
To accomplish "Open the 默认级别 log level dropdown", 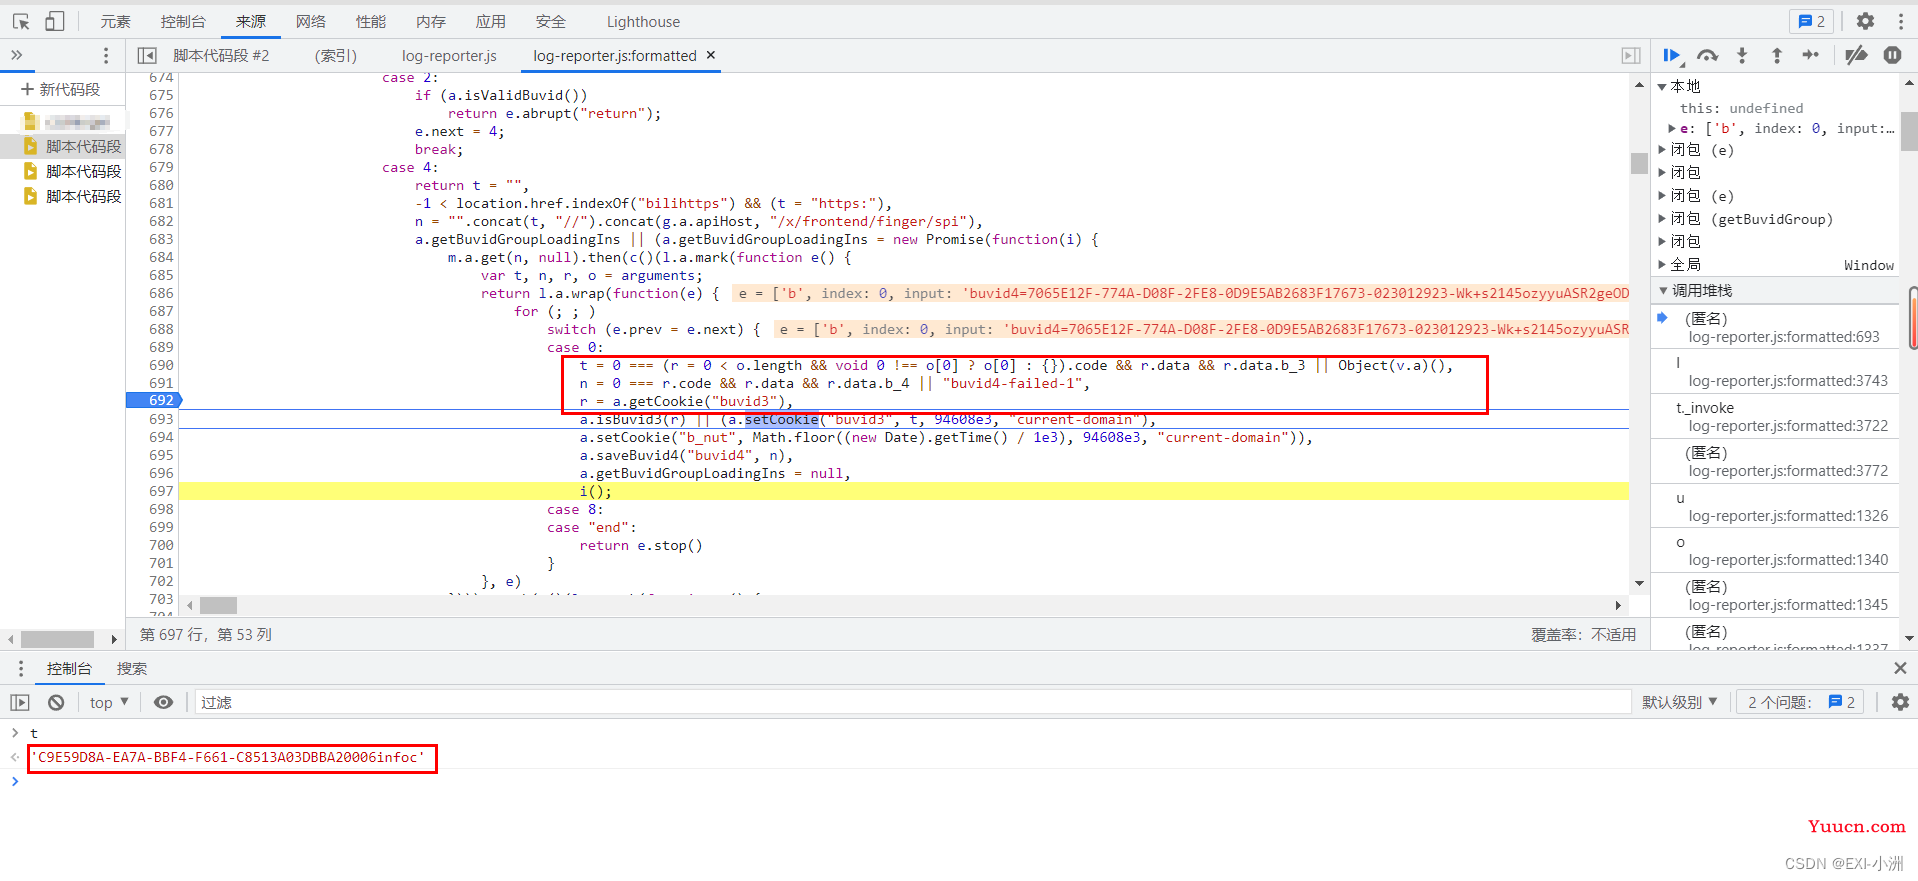I will tap(1679, 702).
